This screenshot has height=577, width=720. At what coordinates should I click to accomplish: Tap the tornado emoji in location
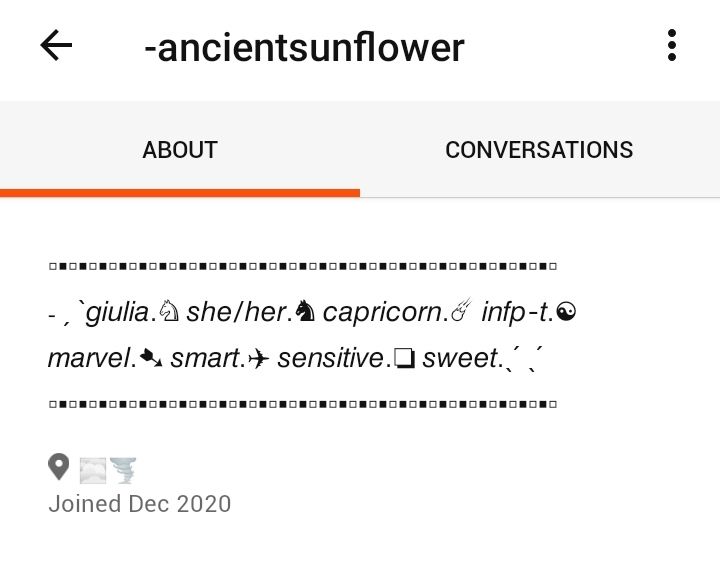[123, 469]
